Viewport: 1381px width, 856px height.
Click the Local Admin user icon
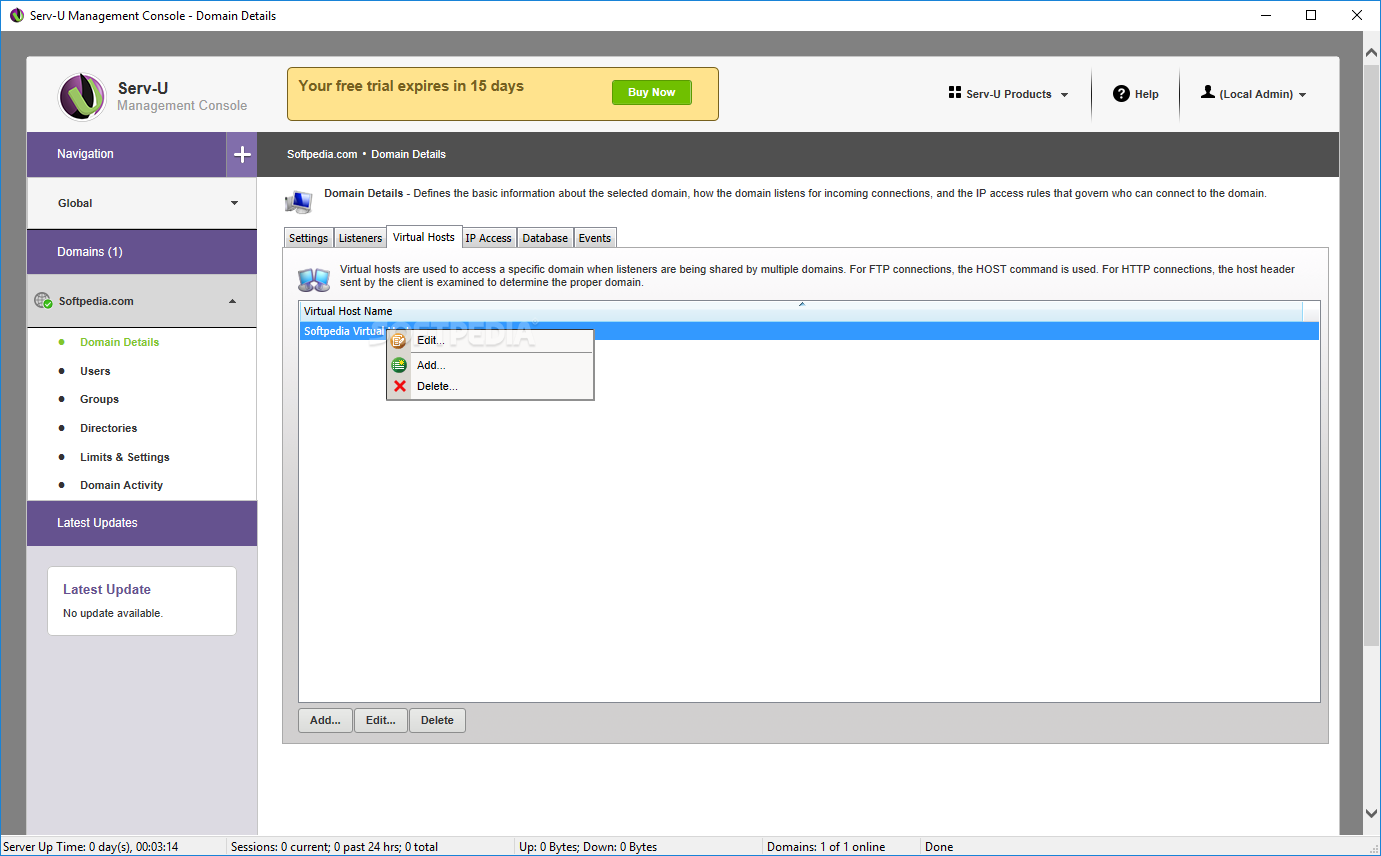pos(1208,92)
